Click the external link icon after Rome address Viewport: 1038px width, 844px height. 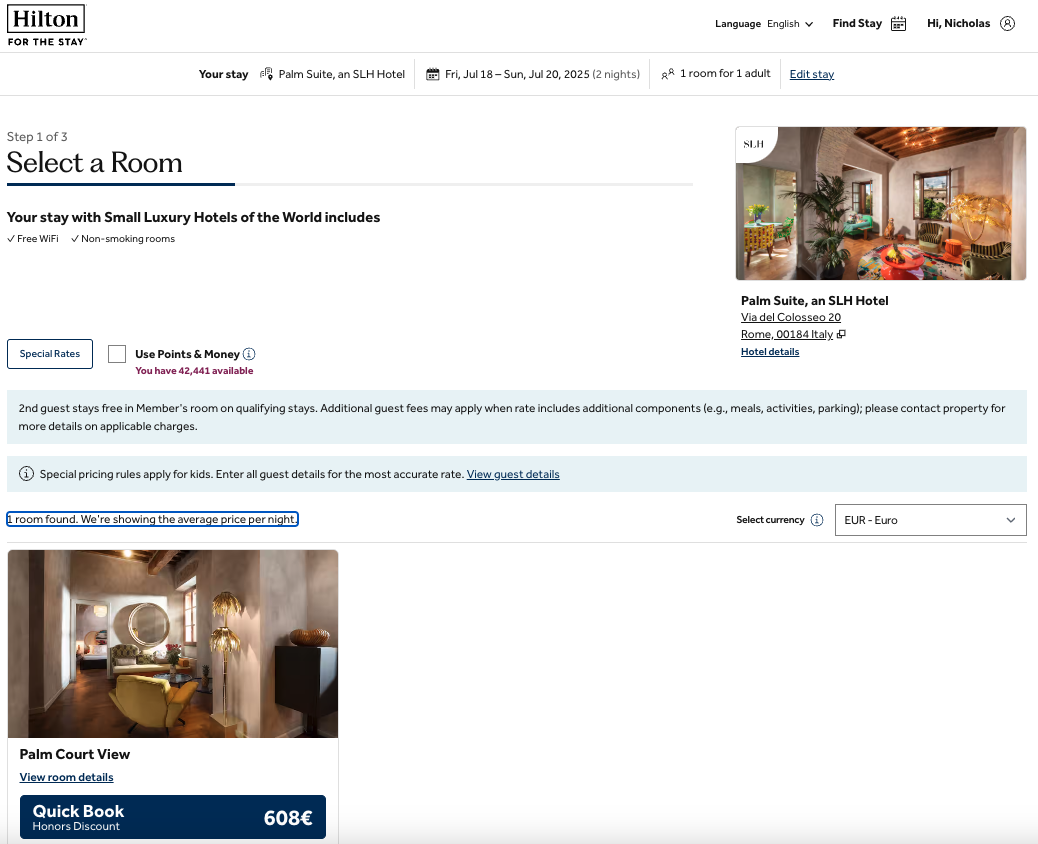coord(841,334)
